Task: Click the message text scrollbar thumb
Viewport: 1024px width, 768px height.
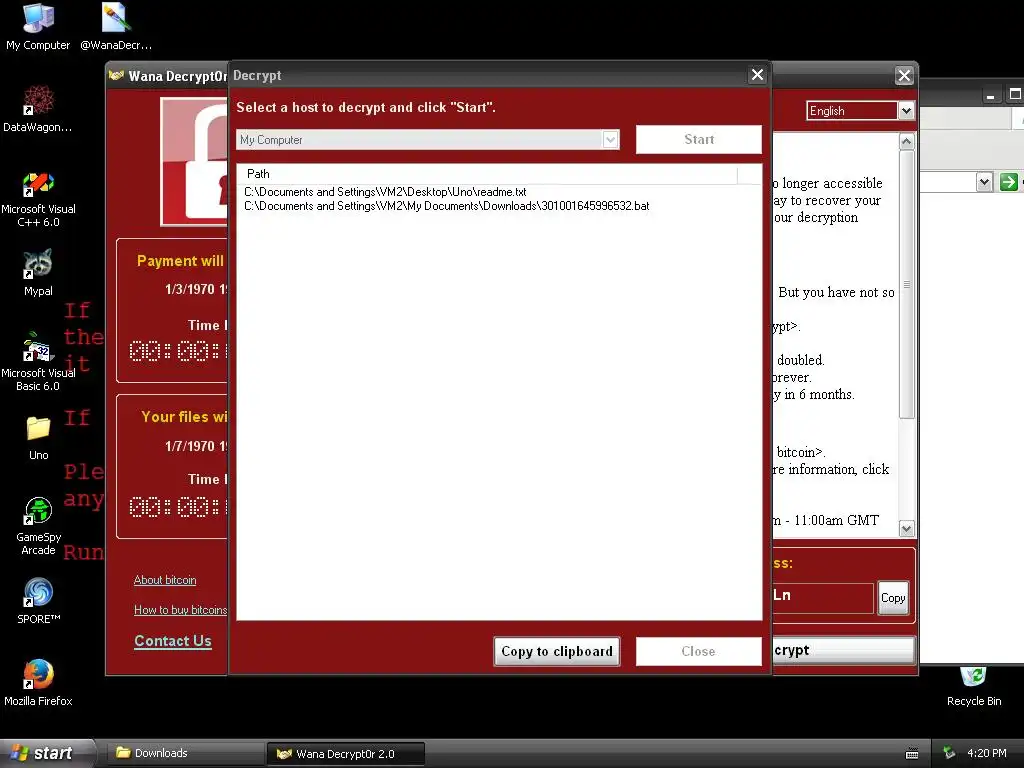Action: pos(906,285)
